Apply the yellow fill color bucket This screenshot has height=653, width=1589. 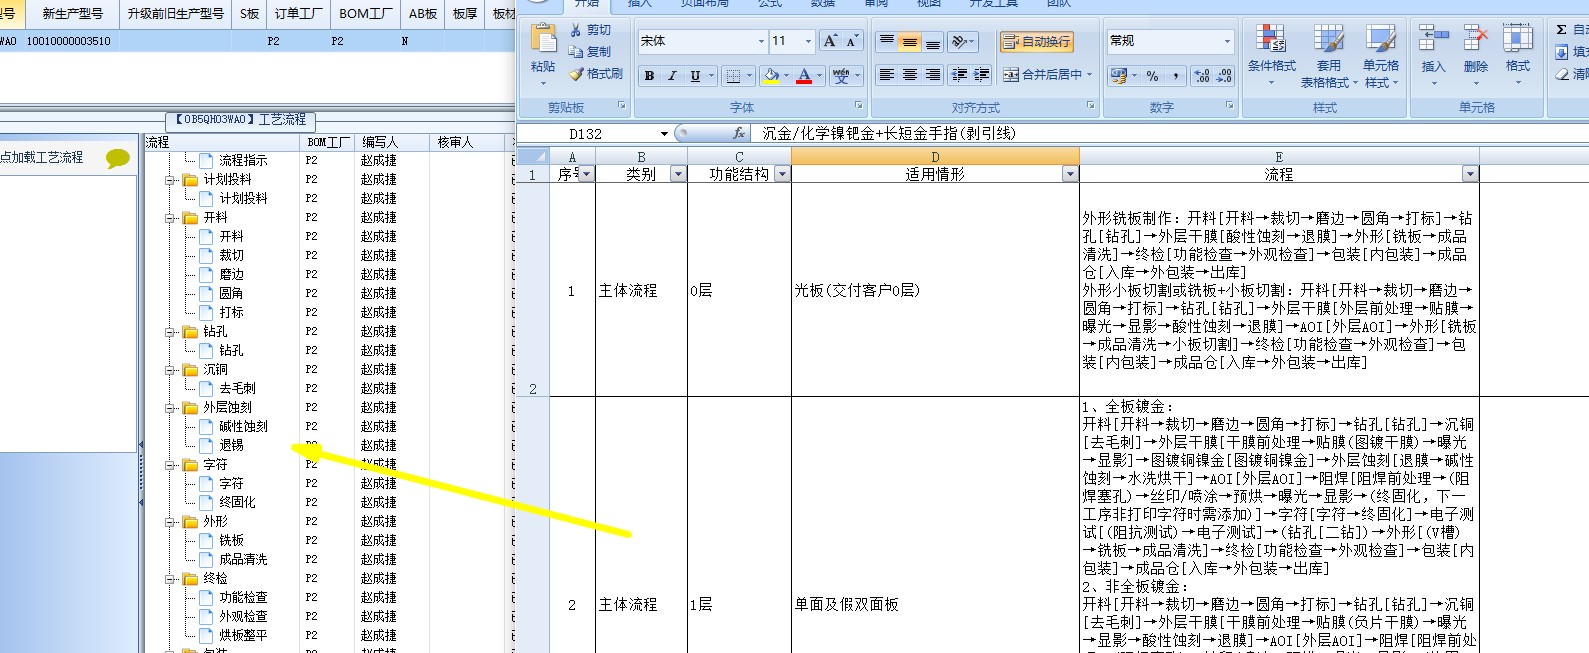point(771,76)
